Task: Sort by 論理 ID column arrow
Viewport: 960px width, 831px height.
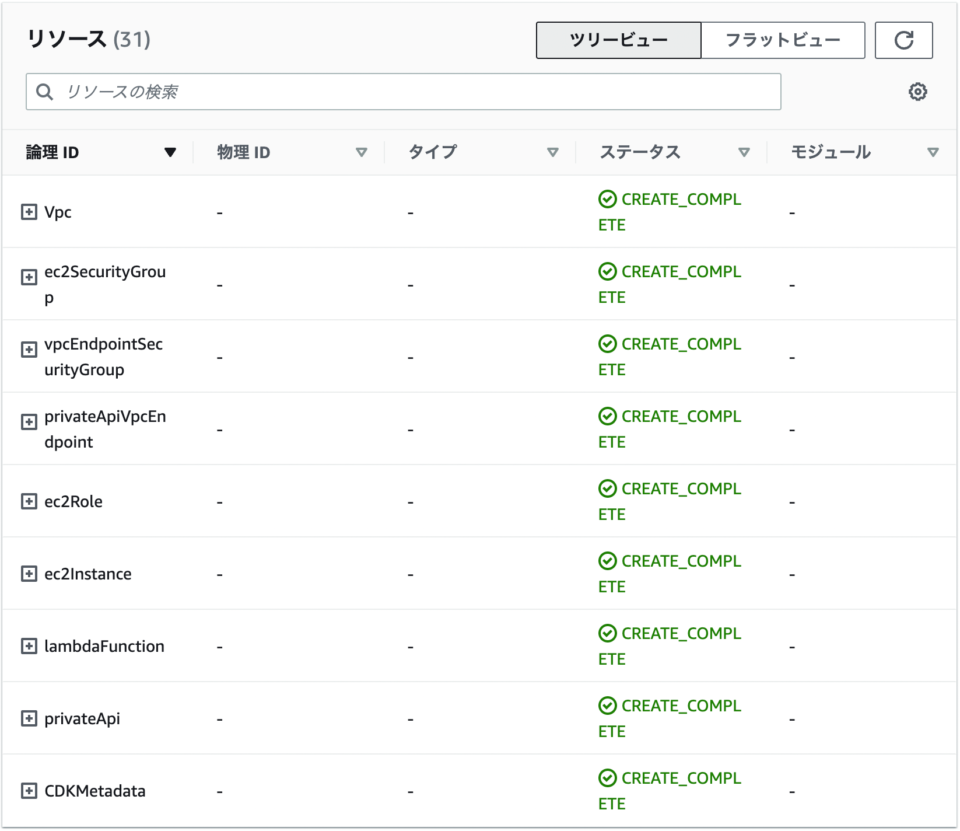Action: [x=170, y=152]
